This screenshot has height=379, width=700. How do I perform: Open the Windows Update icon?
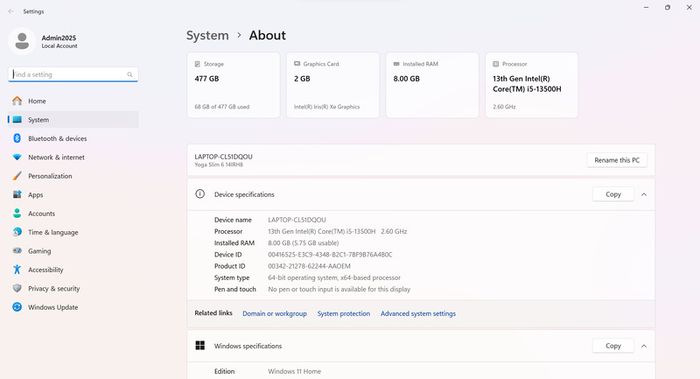point(17,307)
